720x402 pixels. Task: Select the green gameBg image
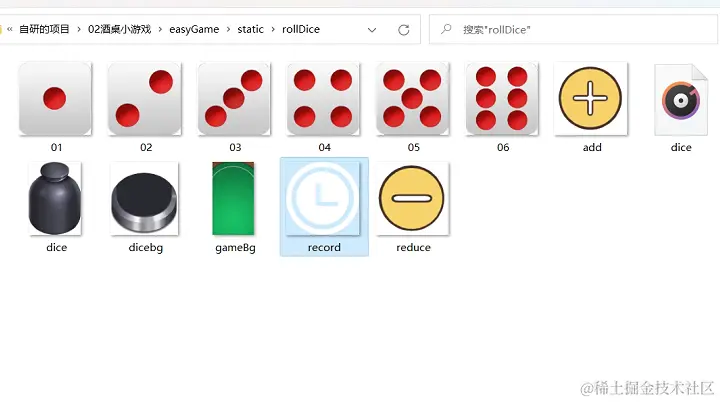click(x=233, y=198)
